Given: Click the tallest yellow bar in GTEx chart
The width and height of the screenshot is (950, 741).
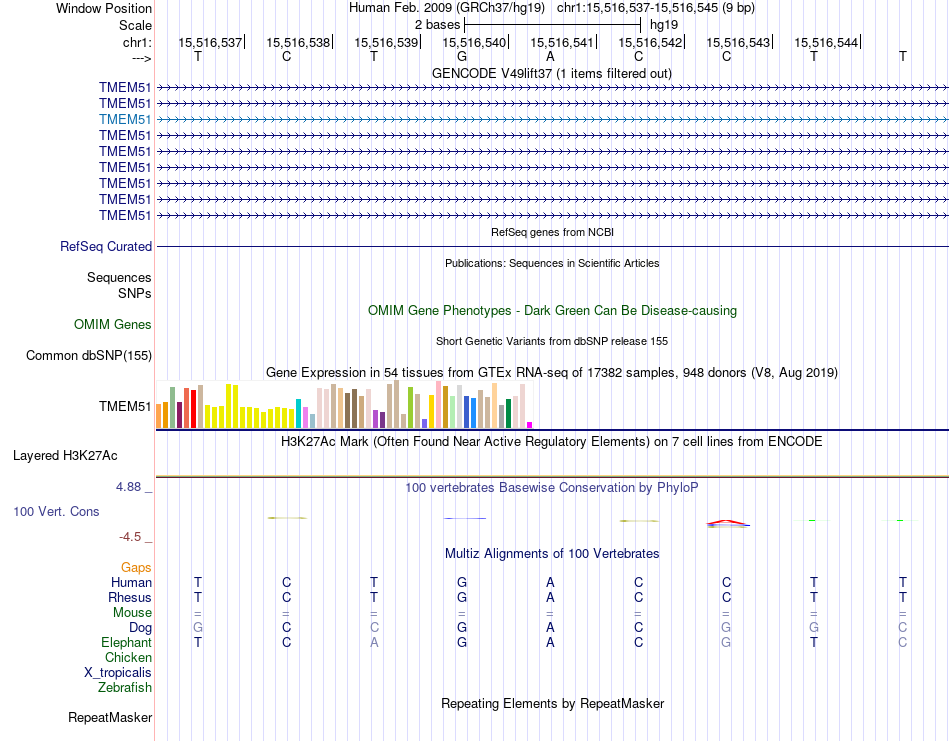Looking at the screenshot, I should click(x=230, y=406).
